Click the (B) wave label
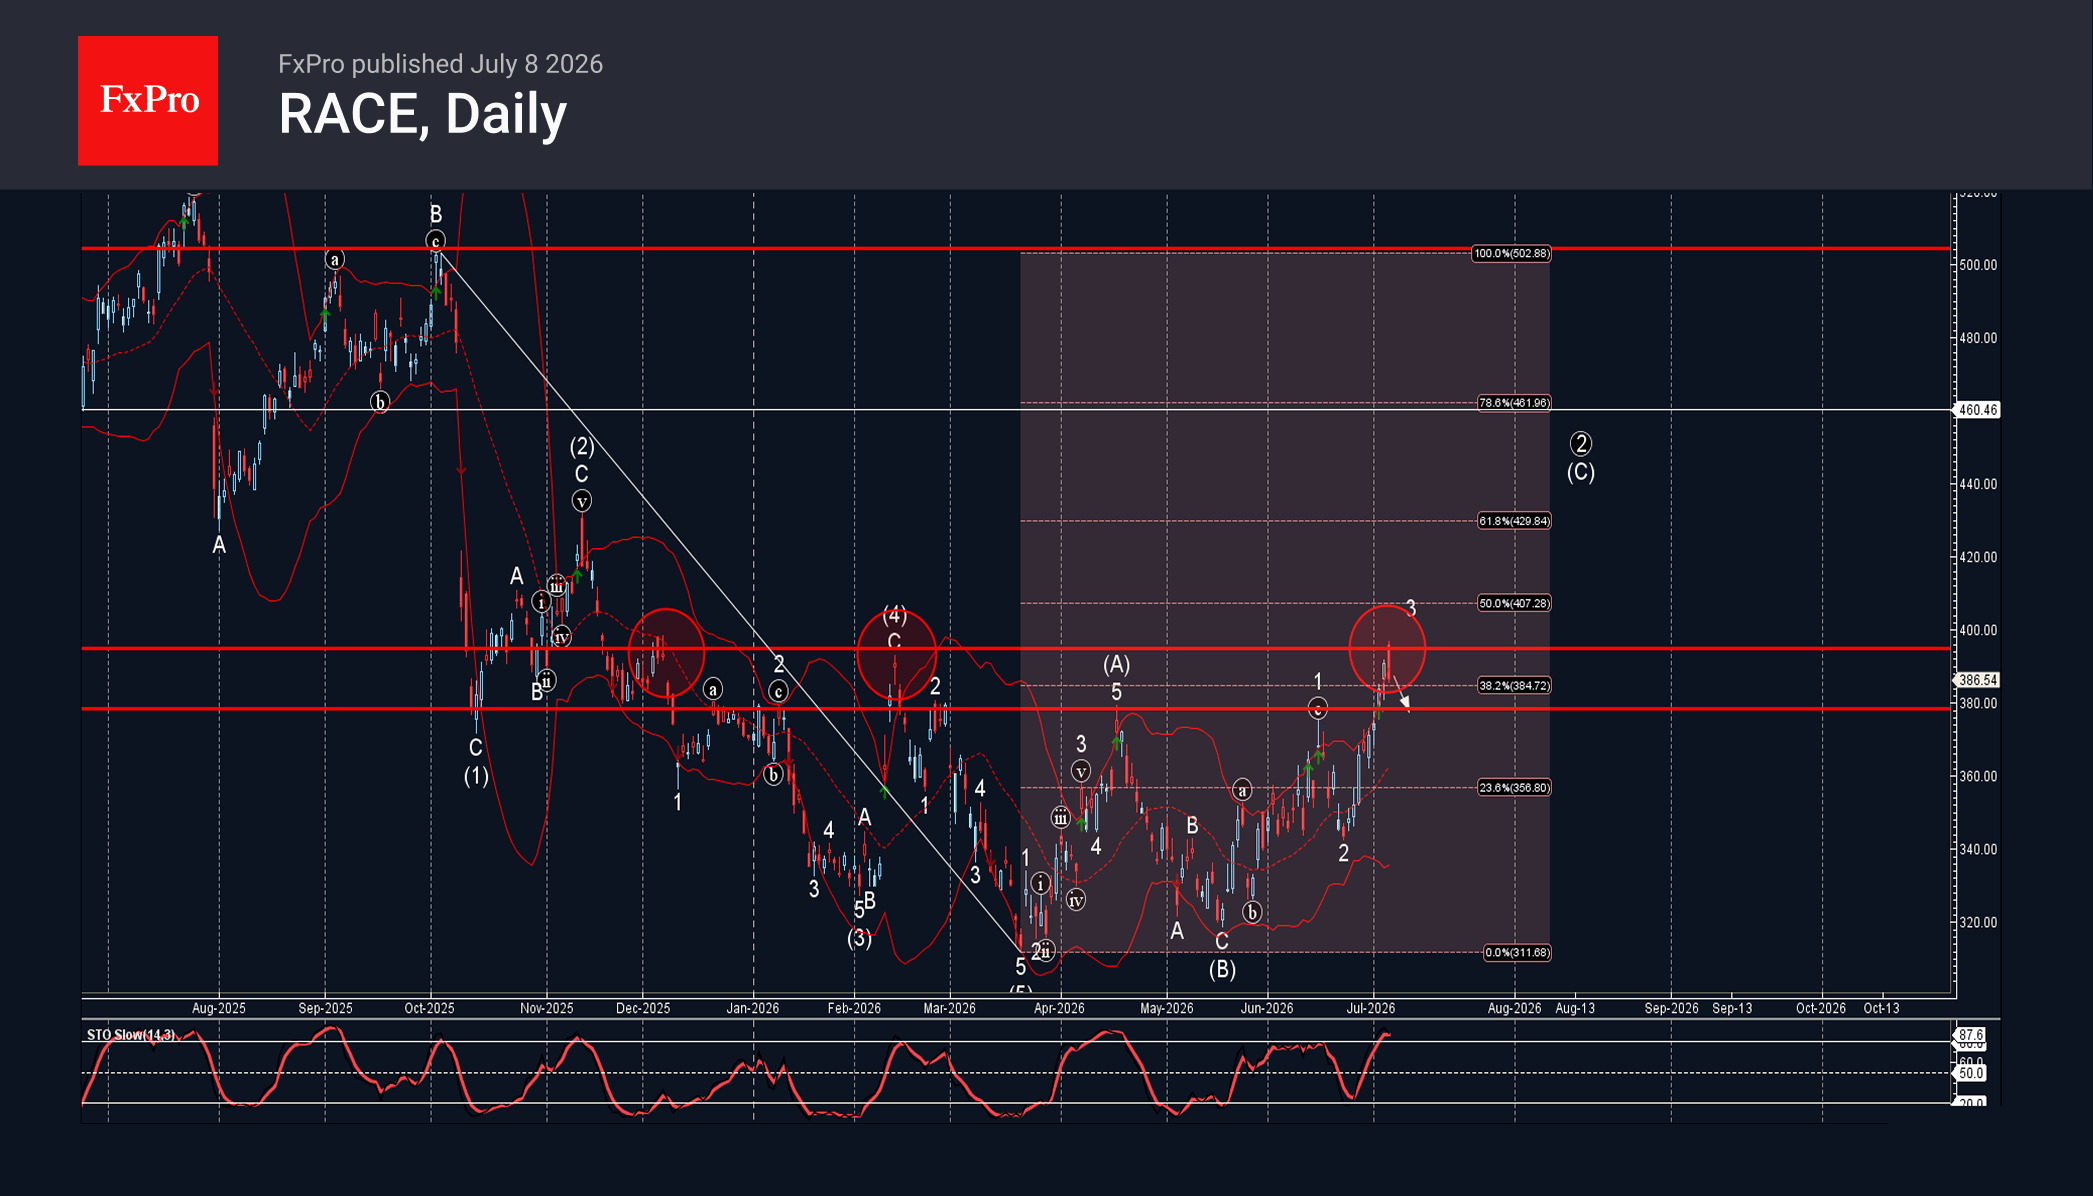2093x1196 pixels. click(x=1222, y=969)
